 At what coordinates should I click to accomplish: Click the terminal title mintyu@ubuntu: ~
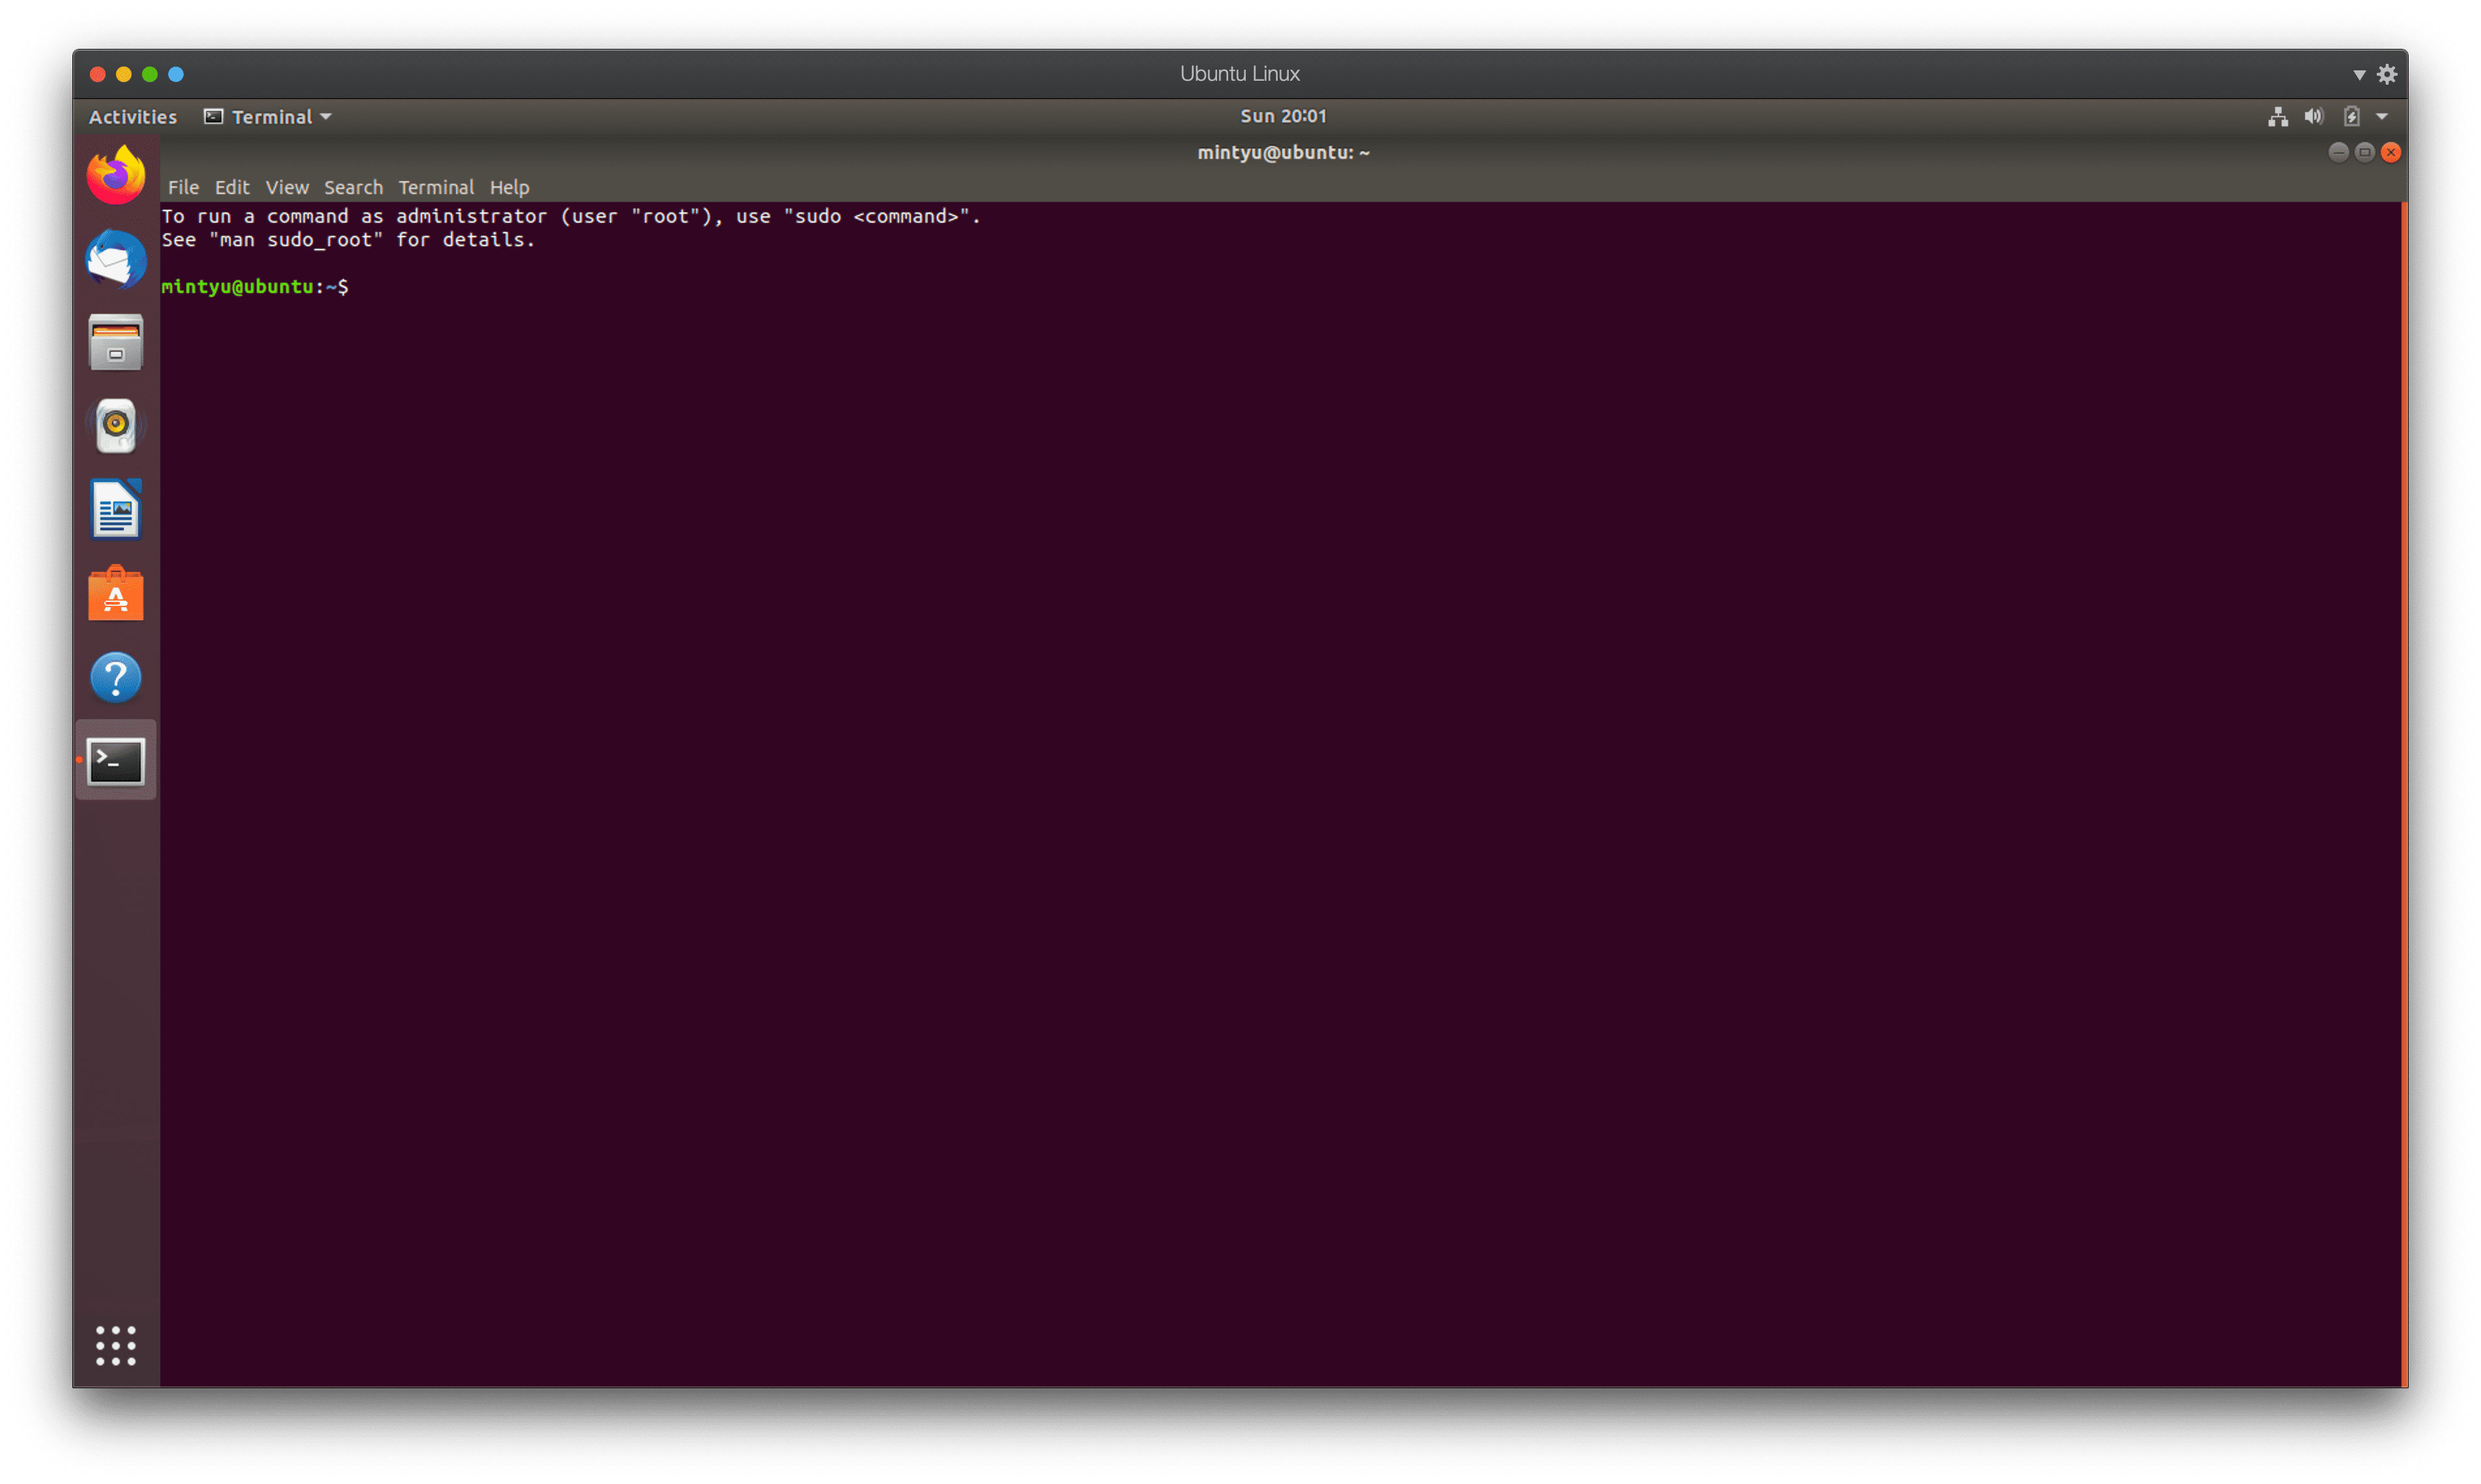[x=1283, y=152]
